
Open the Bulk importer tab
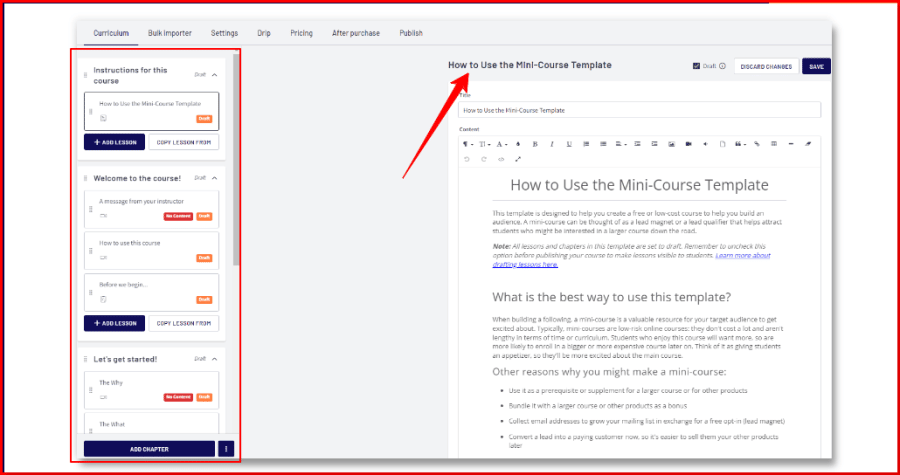(169, 33)
